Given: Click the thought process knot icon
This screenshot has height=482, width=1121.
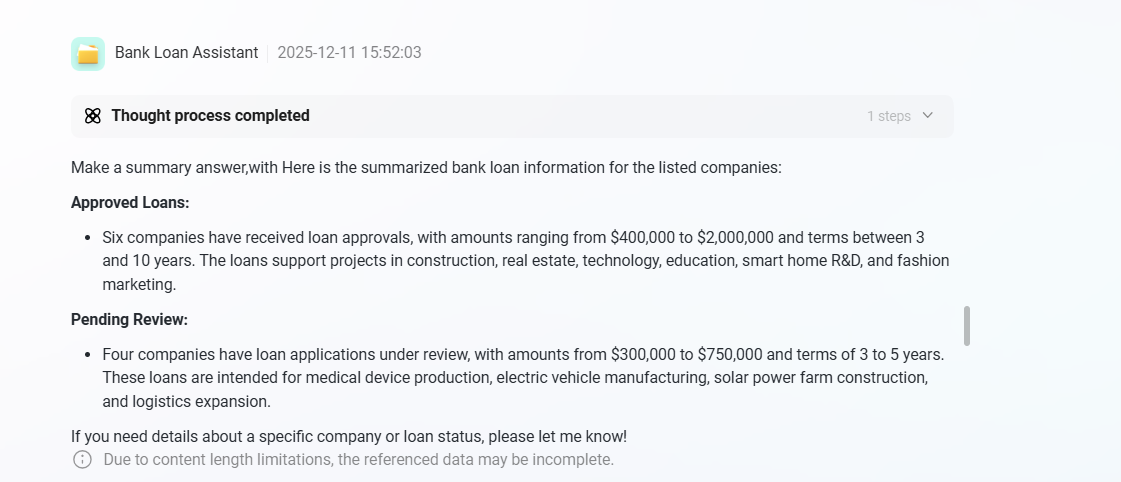Looking at the screenshot, I should click(93, 116).
